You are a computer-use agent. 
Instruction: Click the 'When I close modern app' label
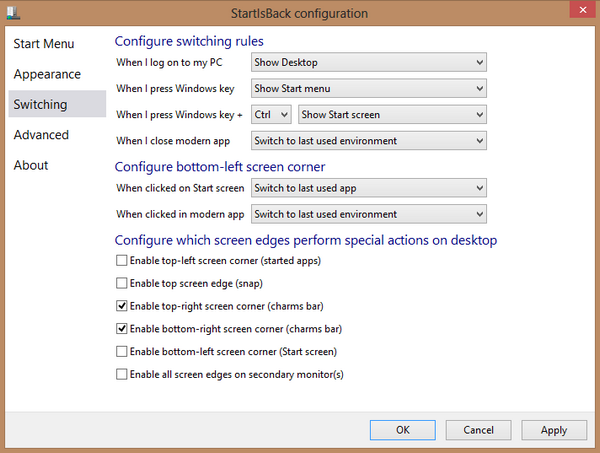click(173, 141)
